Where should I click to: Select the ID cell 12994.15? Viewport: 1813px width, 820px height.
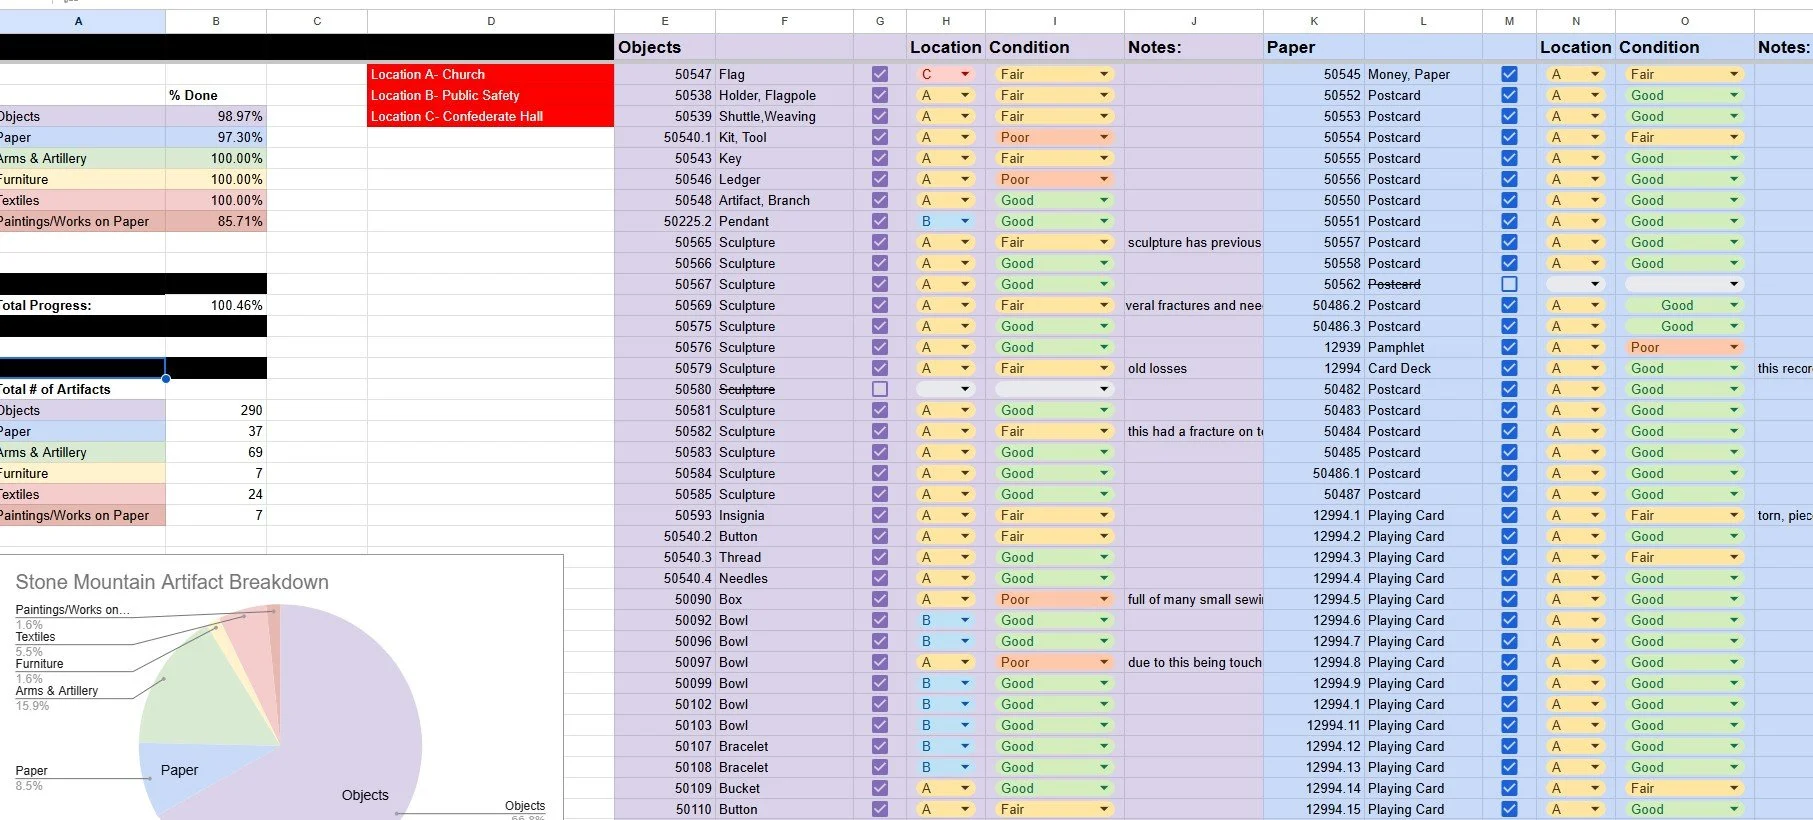(1314, 809)
